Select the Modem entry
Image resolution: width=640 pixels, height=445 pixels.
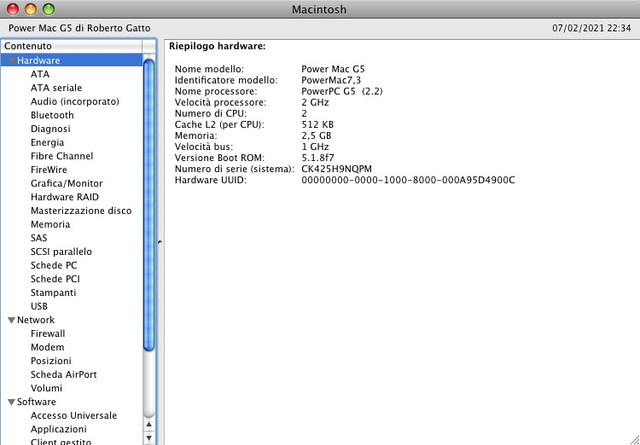[x=47, y=347]
